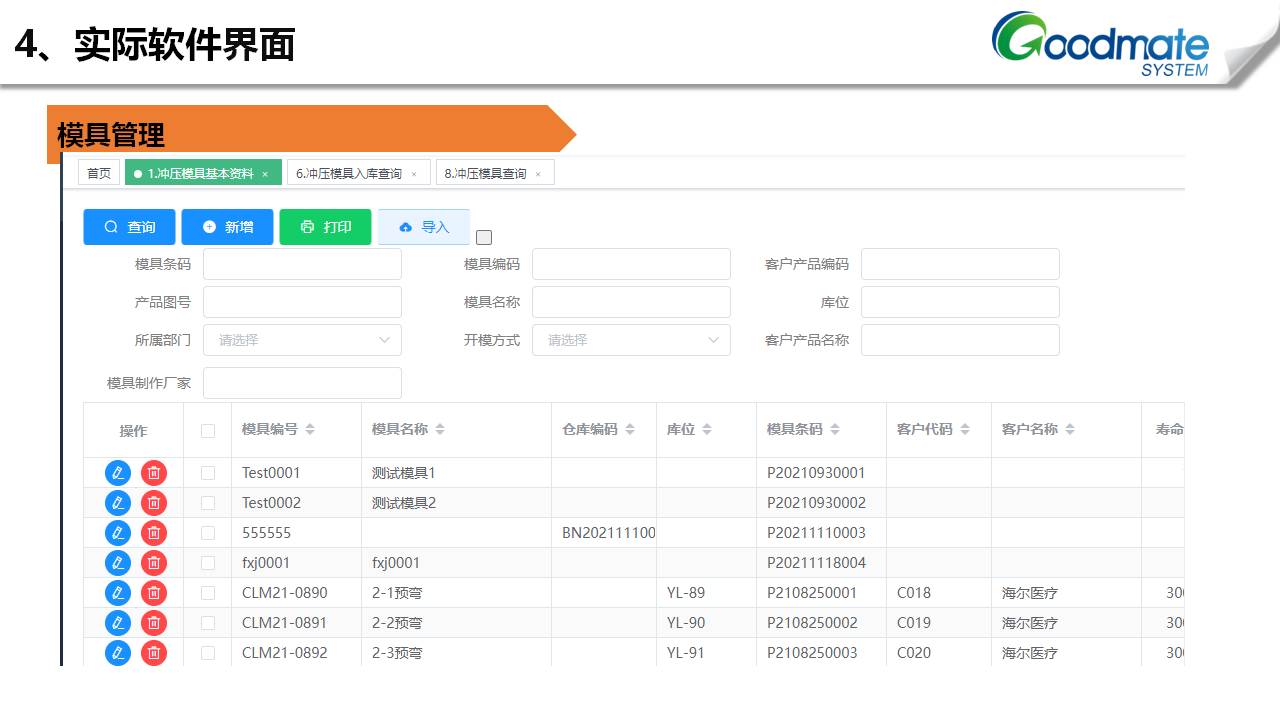Click the delete icon for Test0002 row
Viewport: 1280px width, 720px height.
tap(154, 503)
